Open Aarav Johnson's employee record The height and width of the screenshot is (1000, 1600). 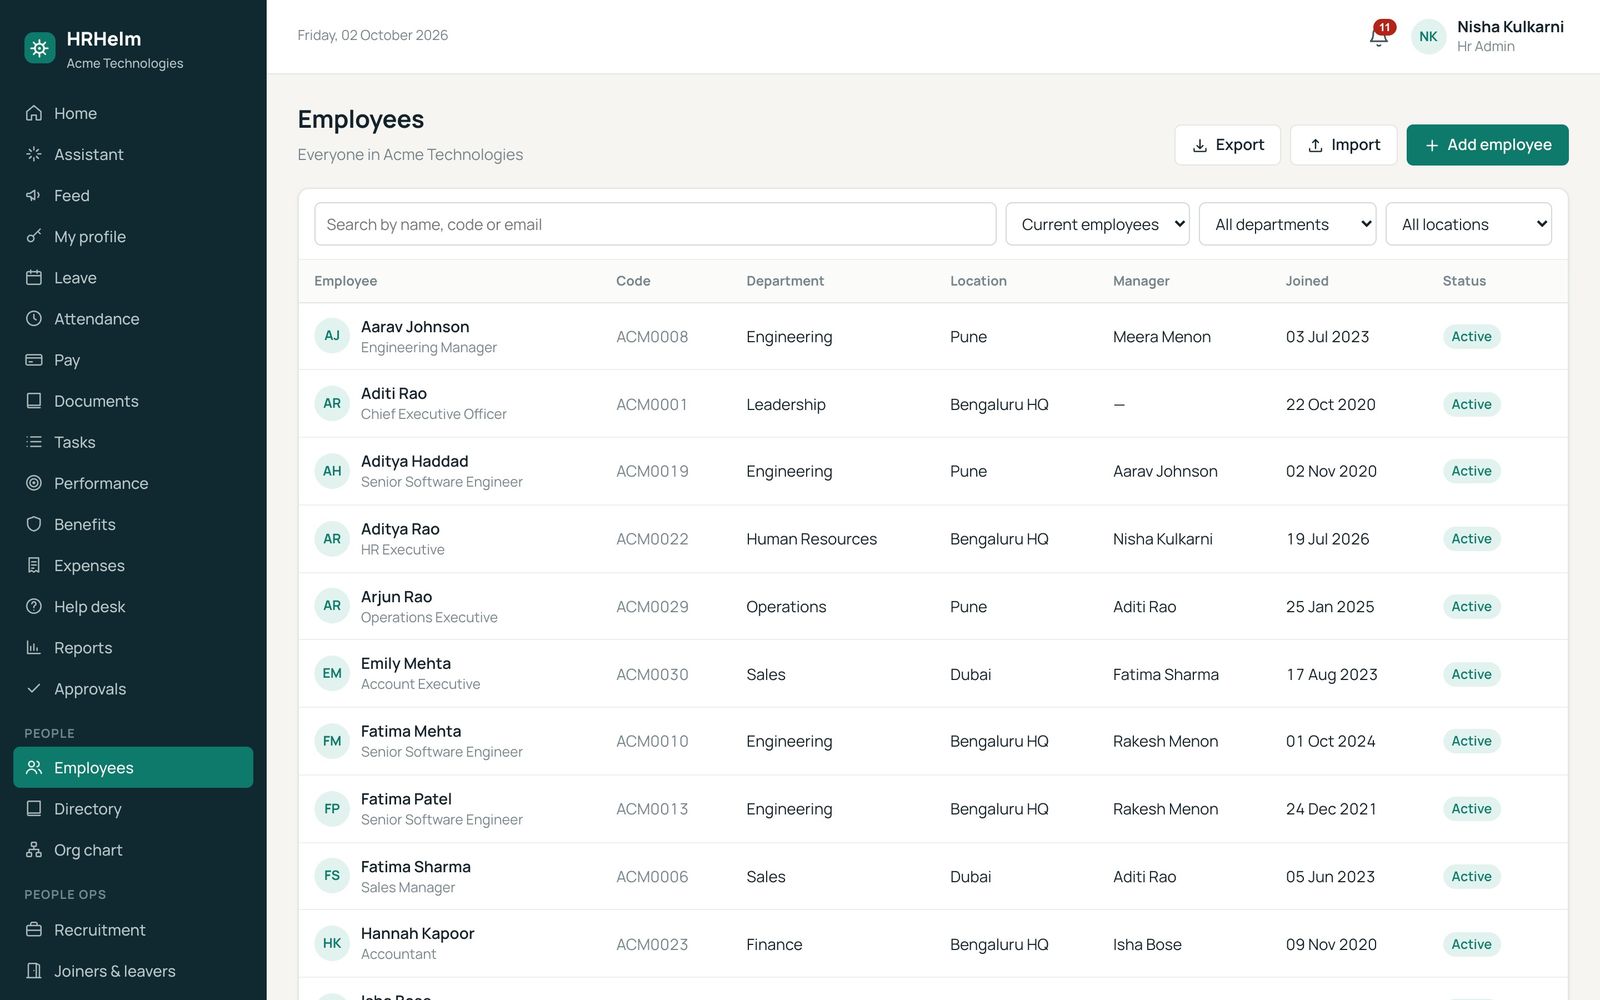(x=933, y=336)
